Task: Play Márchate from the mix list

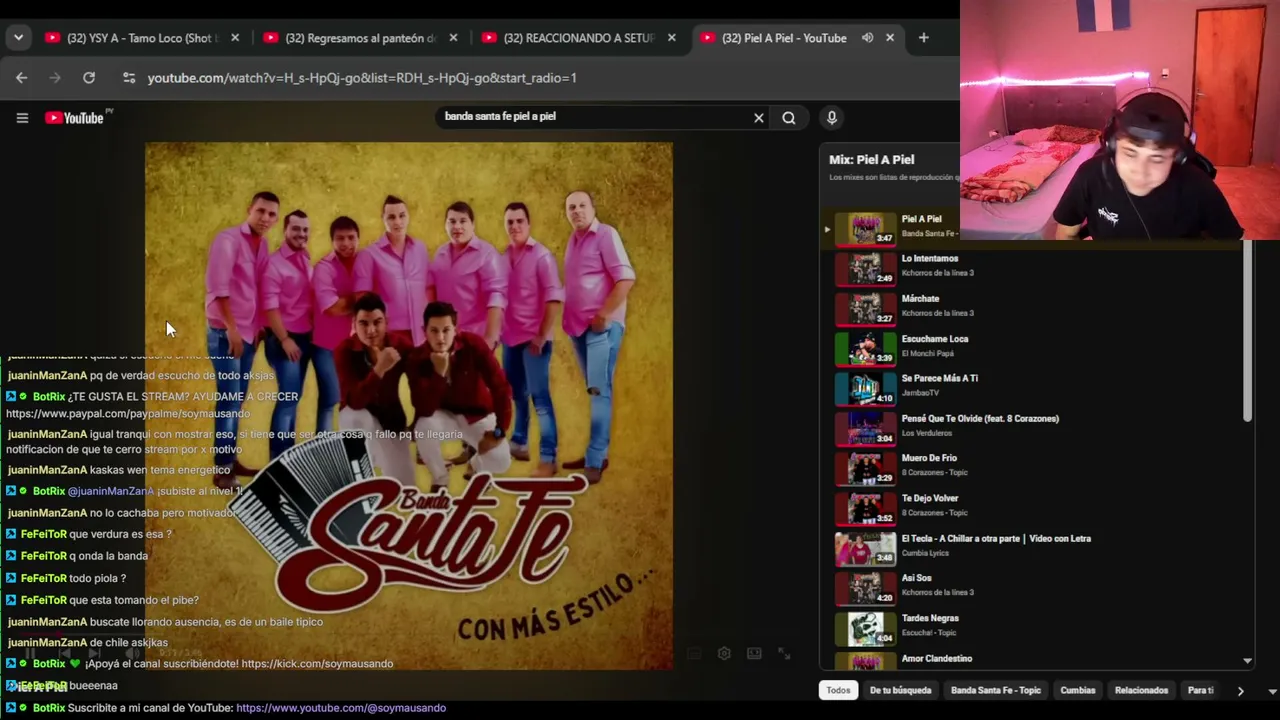Action: click(x=920, y=299)
